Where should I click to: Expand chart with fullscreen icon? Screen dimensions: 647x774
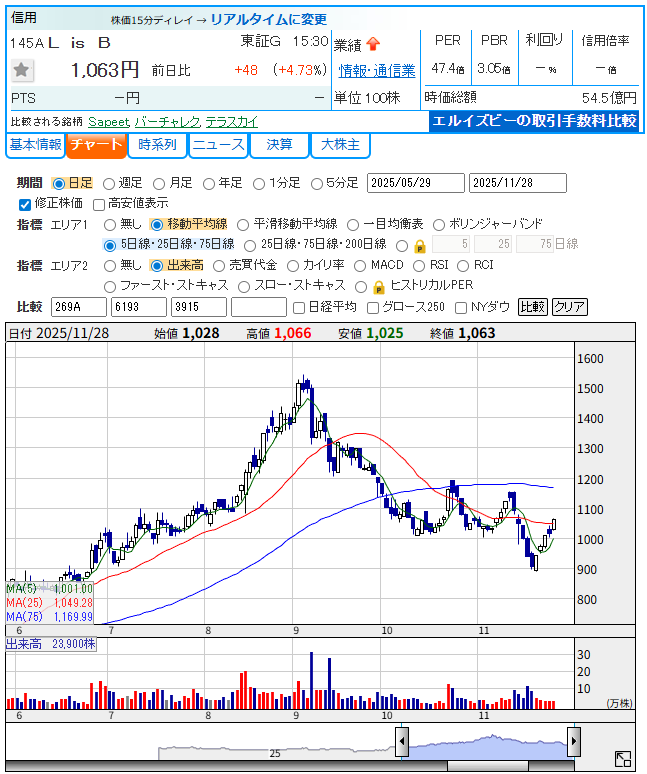point(623,759)
